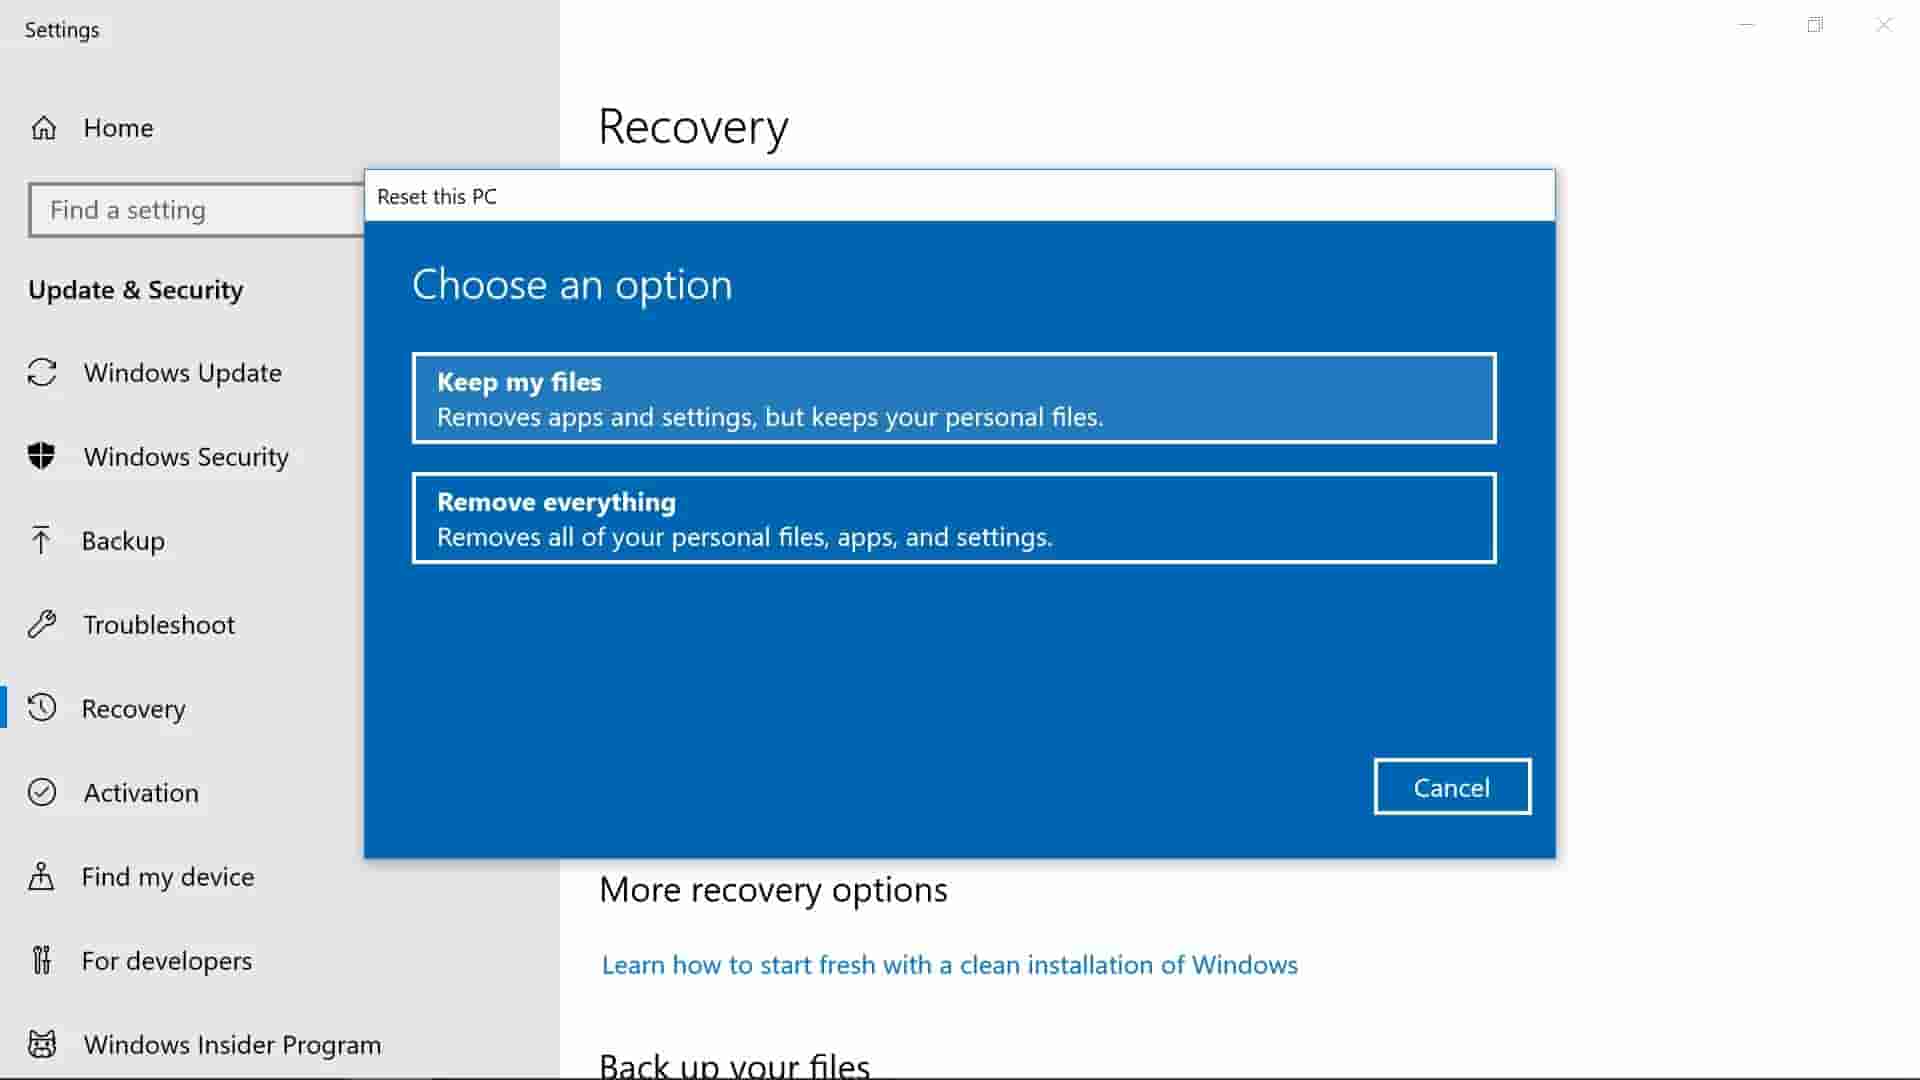Image resolution: width=1920 pixels, height=1080 pixels.
Task: Select Keep my files reset option
Action: click(x=955, y=397)
